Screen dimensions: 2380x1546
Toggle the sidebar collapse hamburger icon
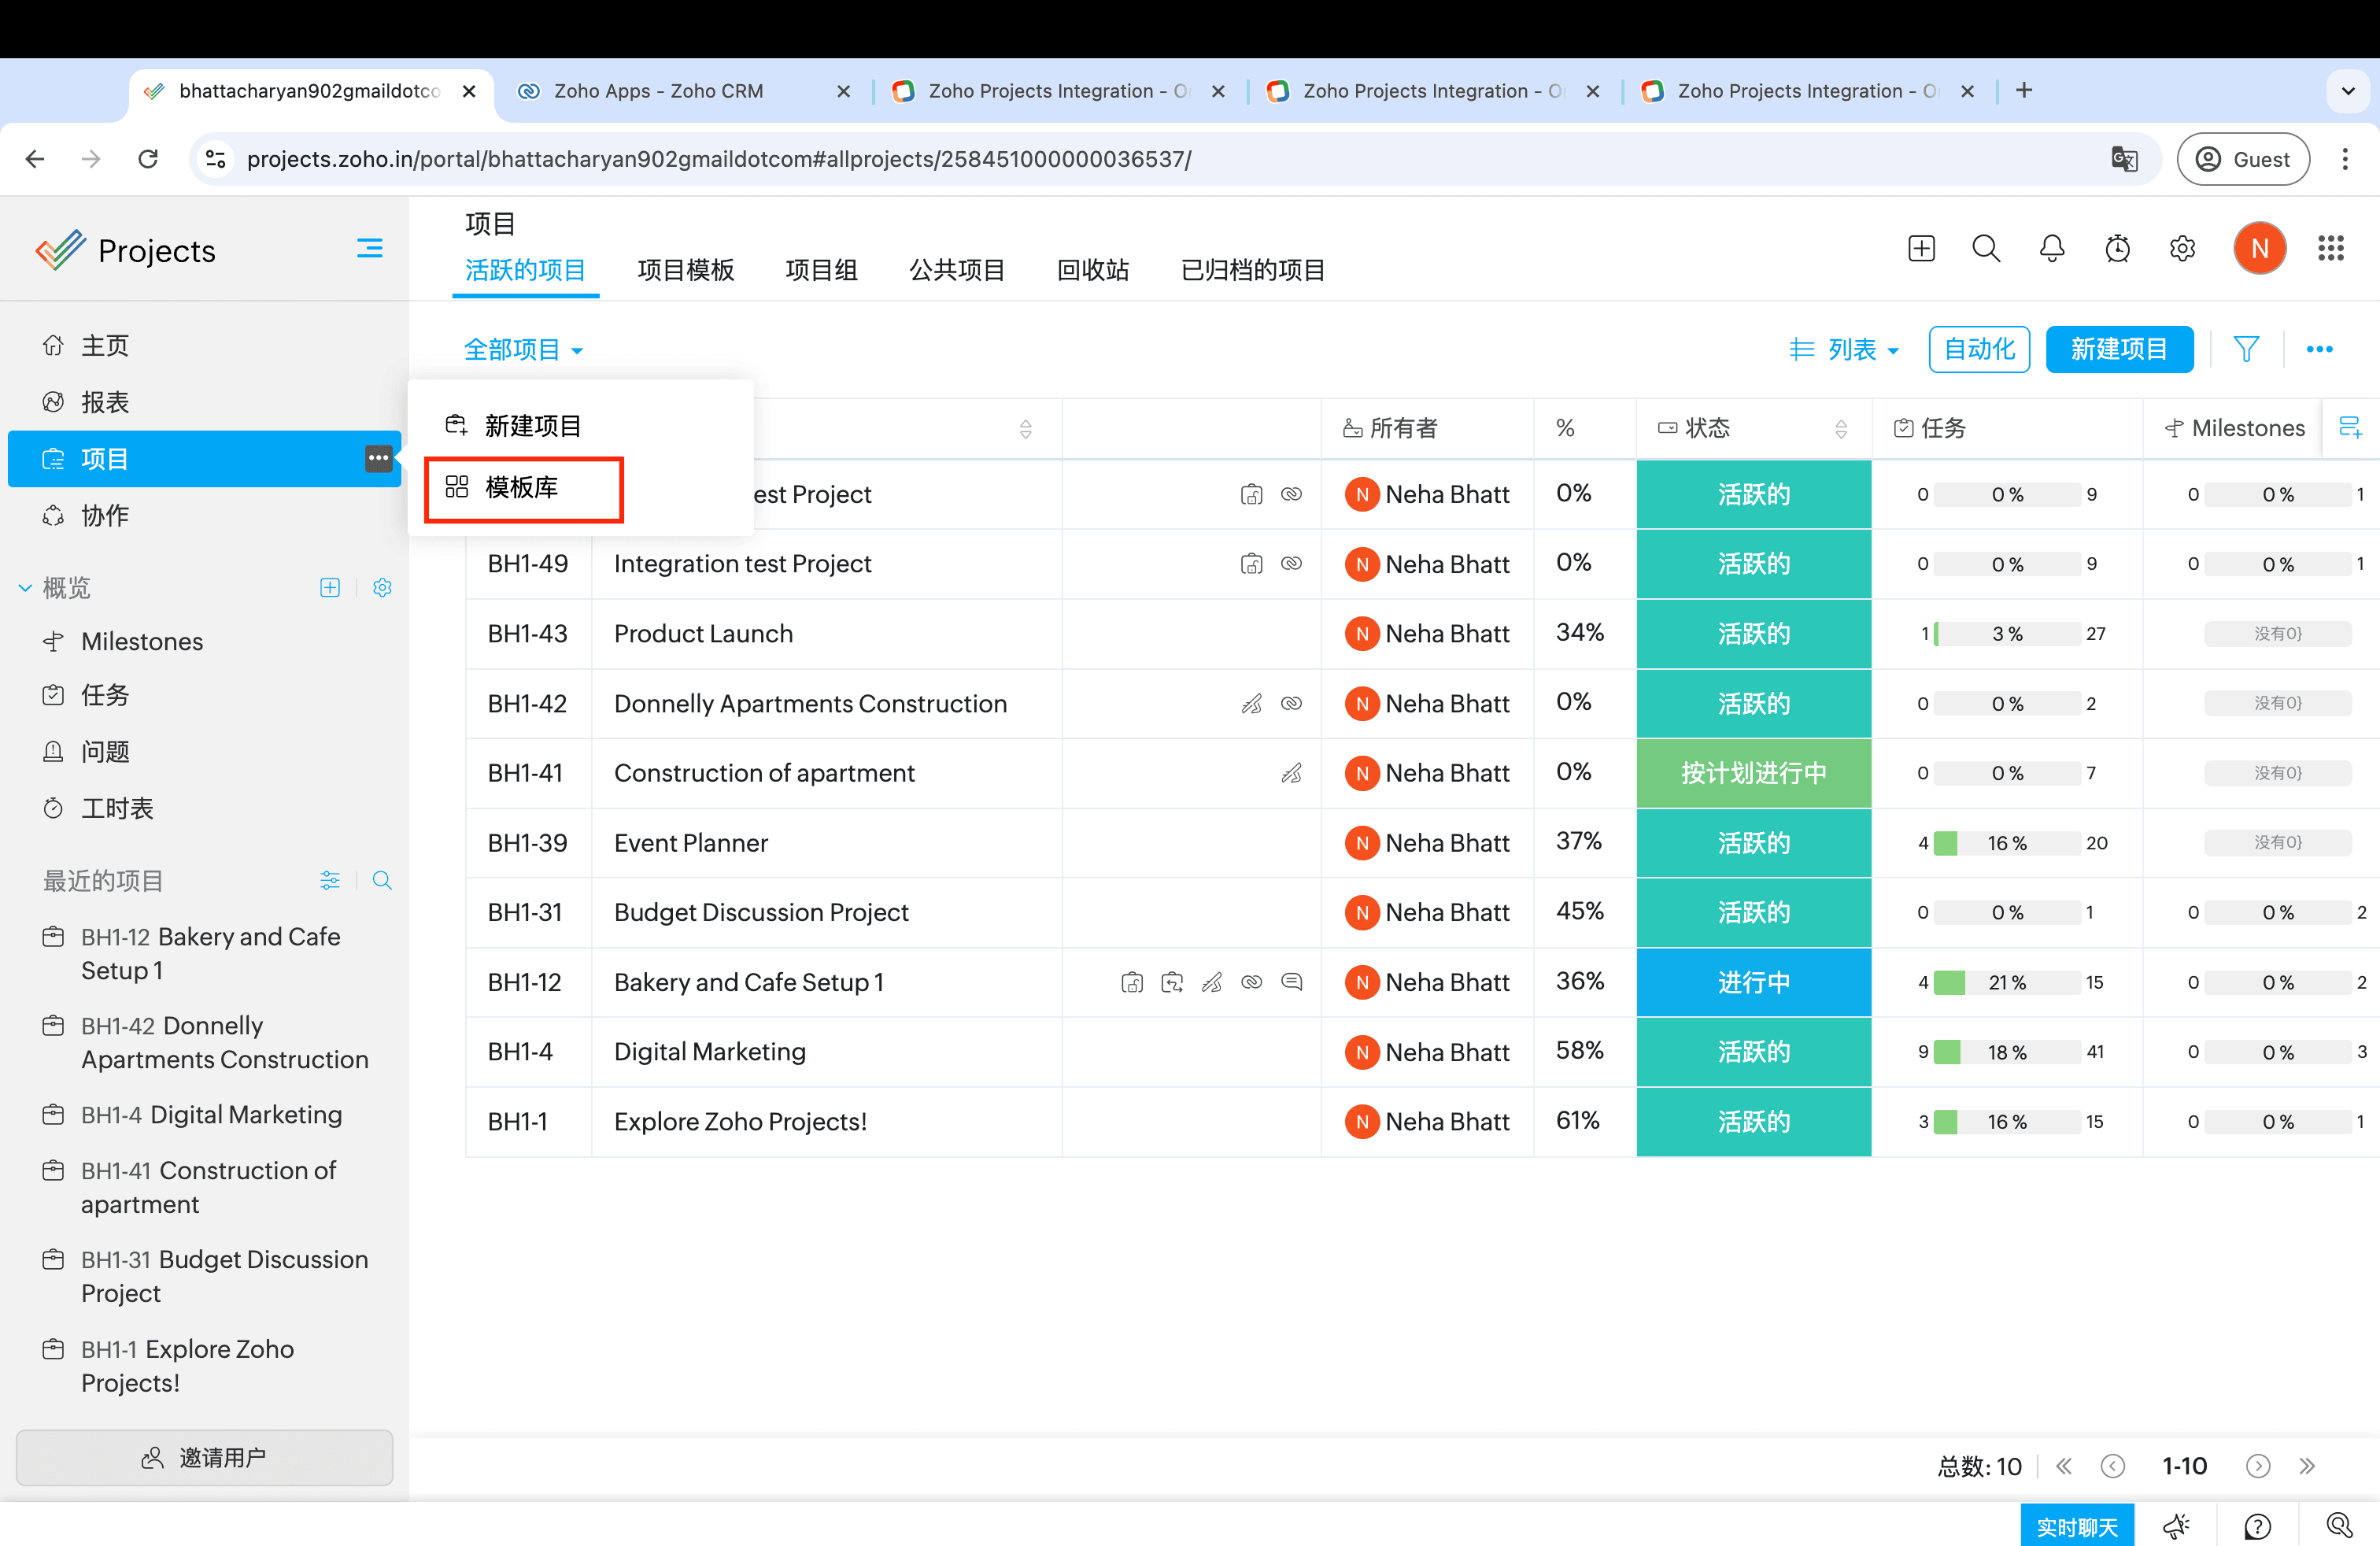coord(369,249)
